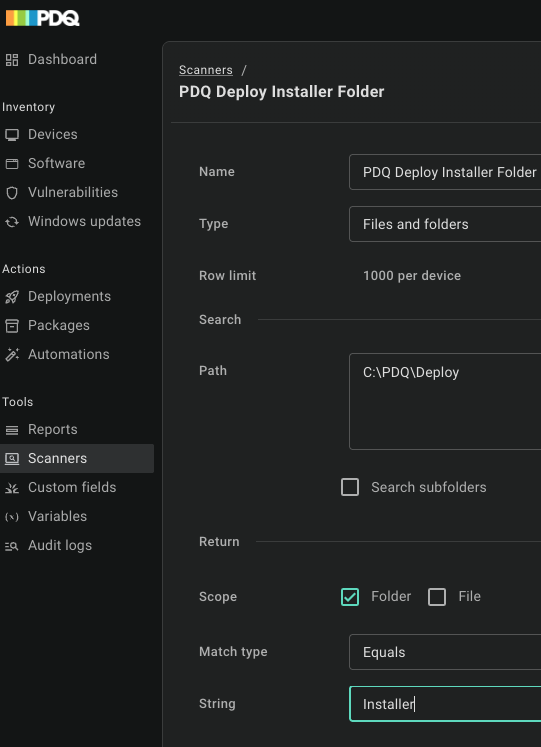The image size is (541, 747).
Task: Click the Windows updates refresh icon
Action: [12, 222]
